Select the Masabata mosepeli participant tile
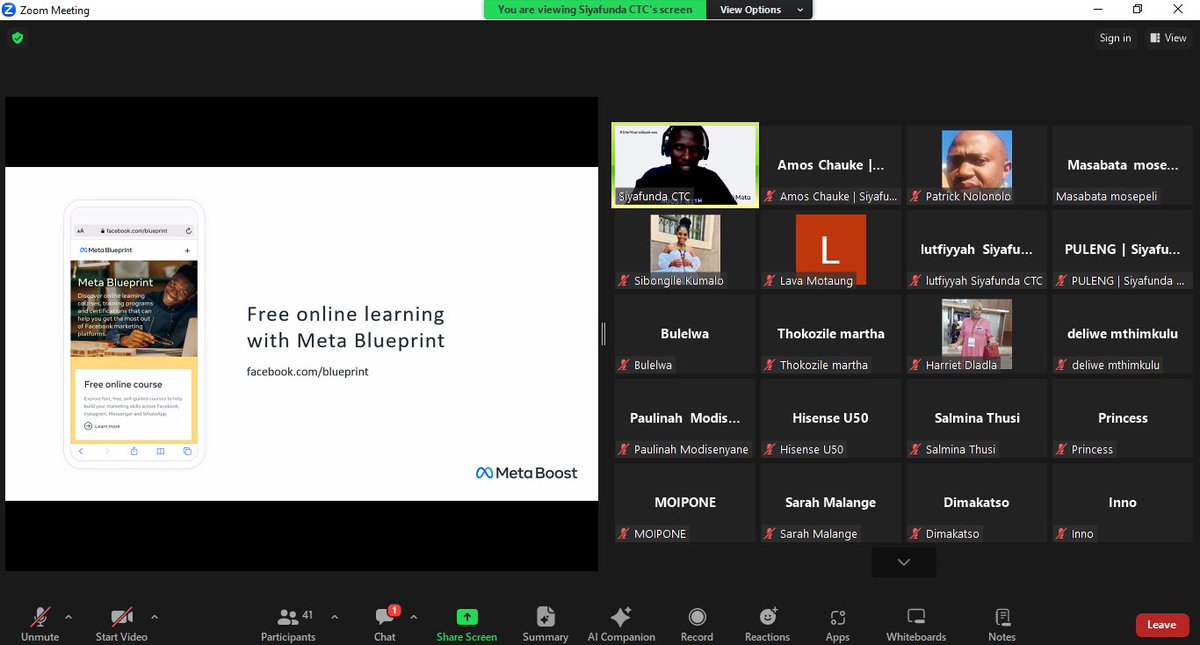Viewport: 1200px width, 645px height. (1122, 167)
